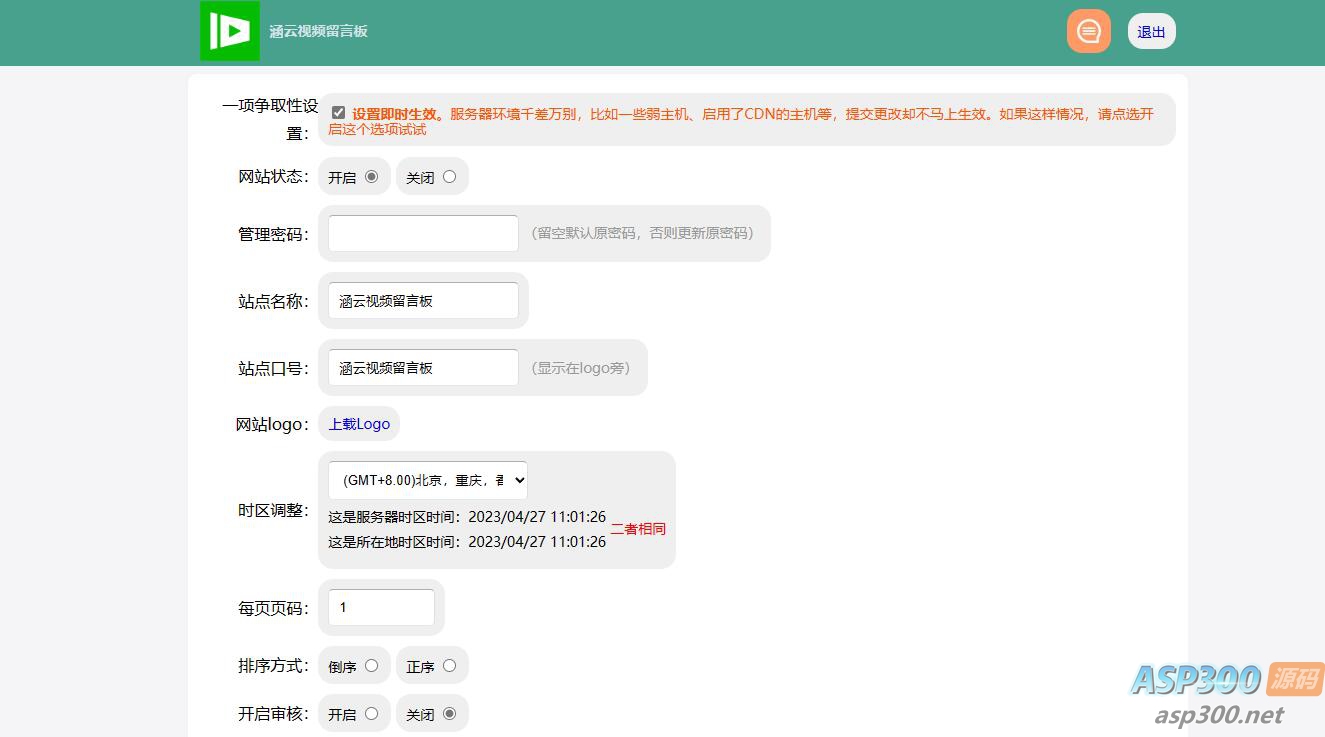
Task: Select 关闭 for 网站状态
Action: (449, 176)
